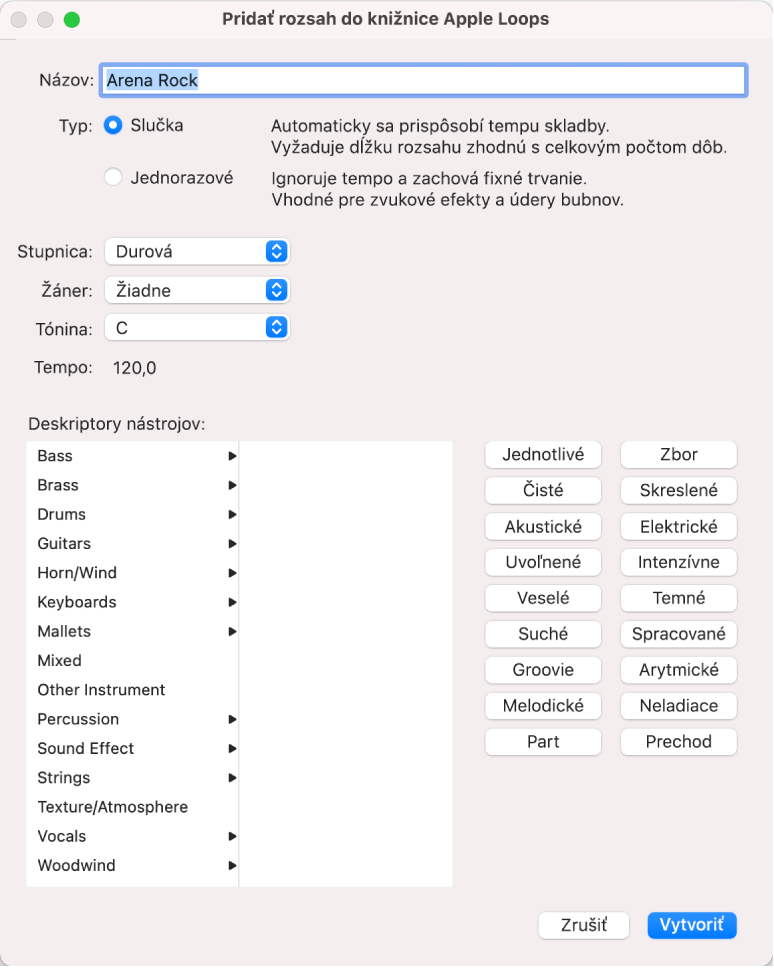
Task: Open the Stupnica dropdown showing "Durová"
Action: point(197,251)
